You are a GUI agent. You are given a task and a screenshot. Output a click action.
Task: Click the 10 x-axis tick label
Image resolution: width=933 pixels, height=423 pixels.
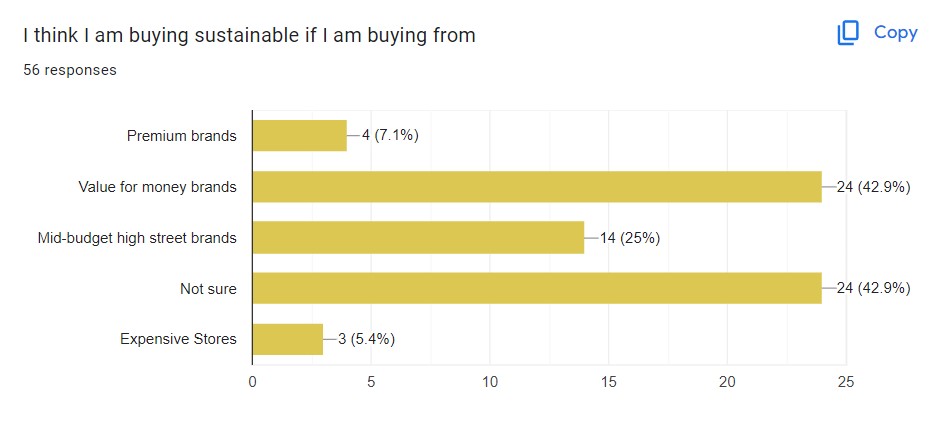[x=490, y=381]
